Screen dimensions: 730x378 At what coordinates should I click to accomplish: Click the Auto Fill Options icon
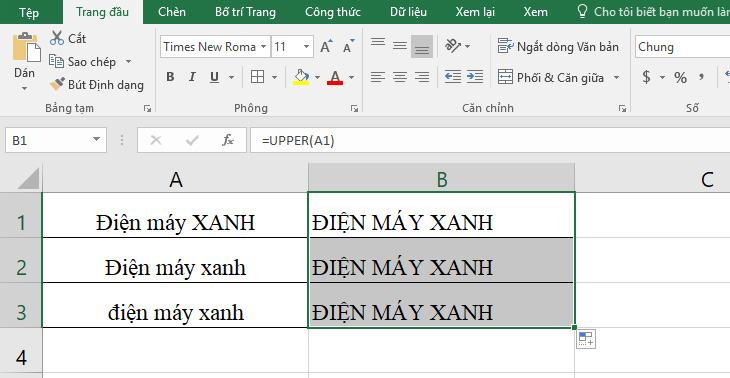586,339
